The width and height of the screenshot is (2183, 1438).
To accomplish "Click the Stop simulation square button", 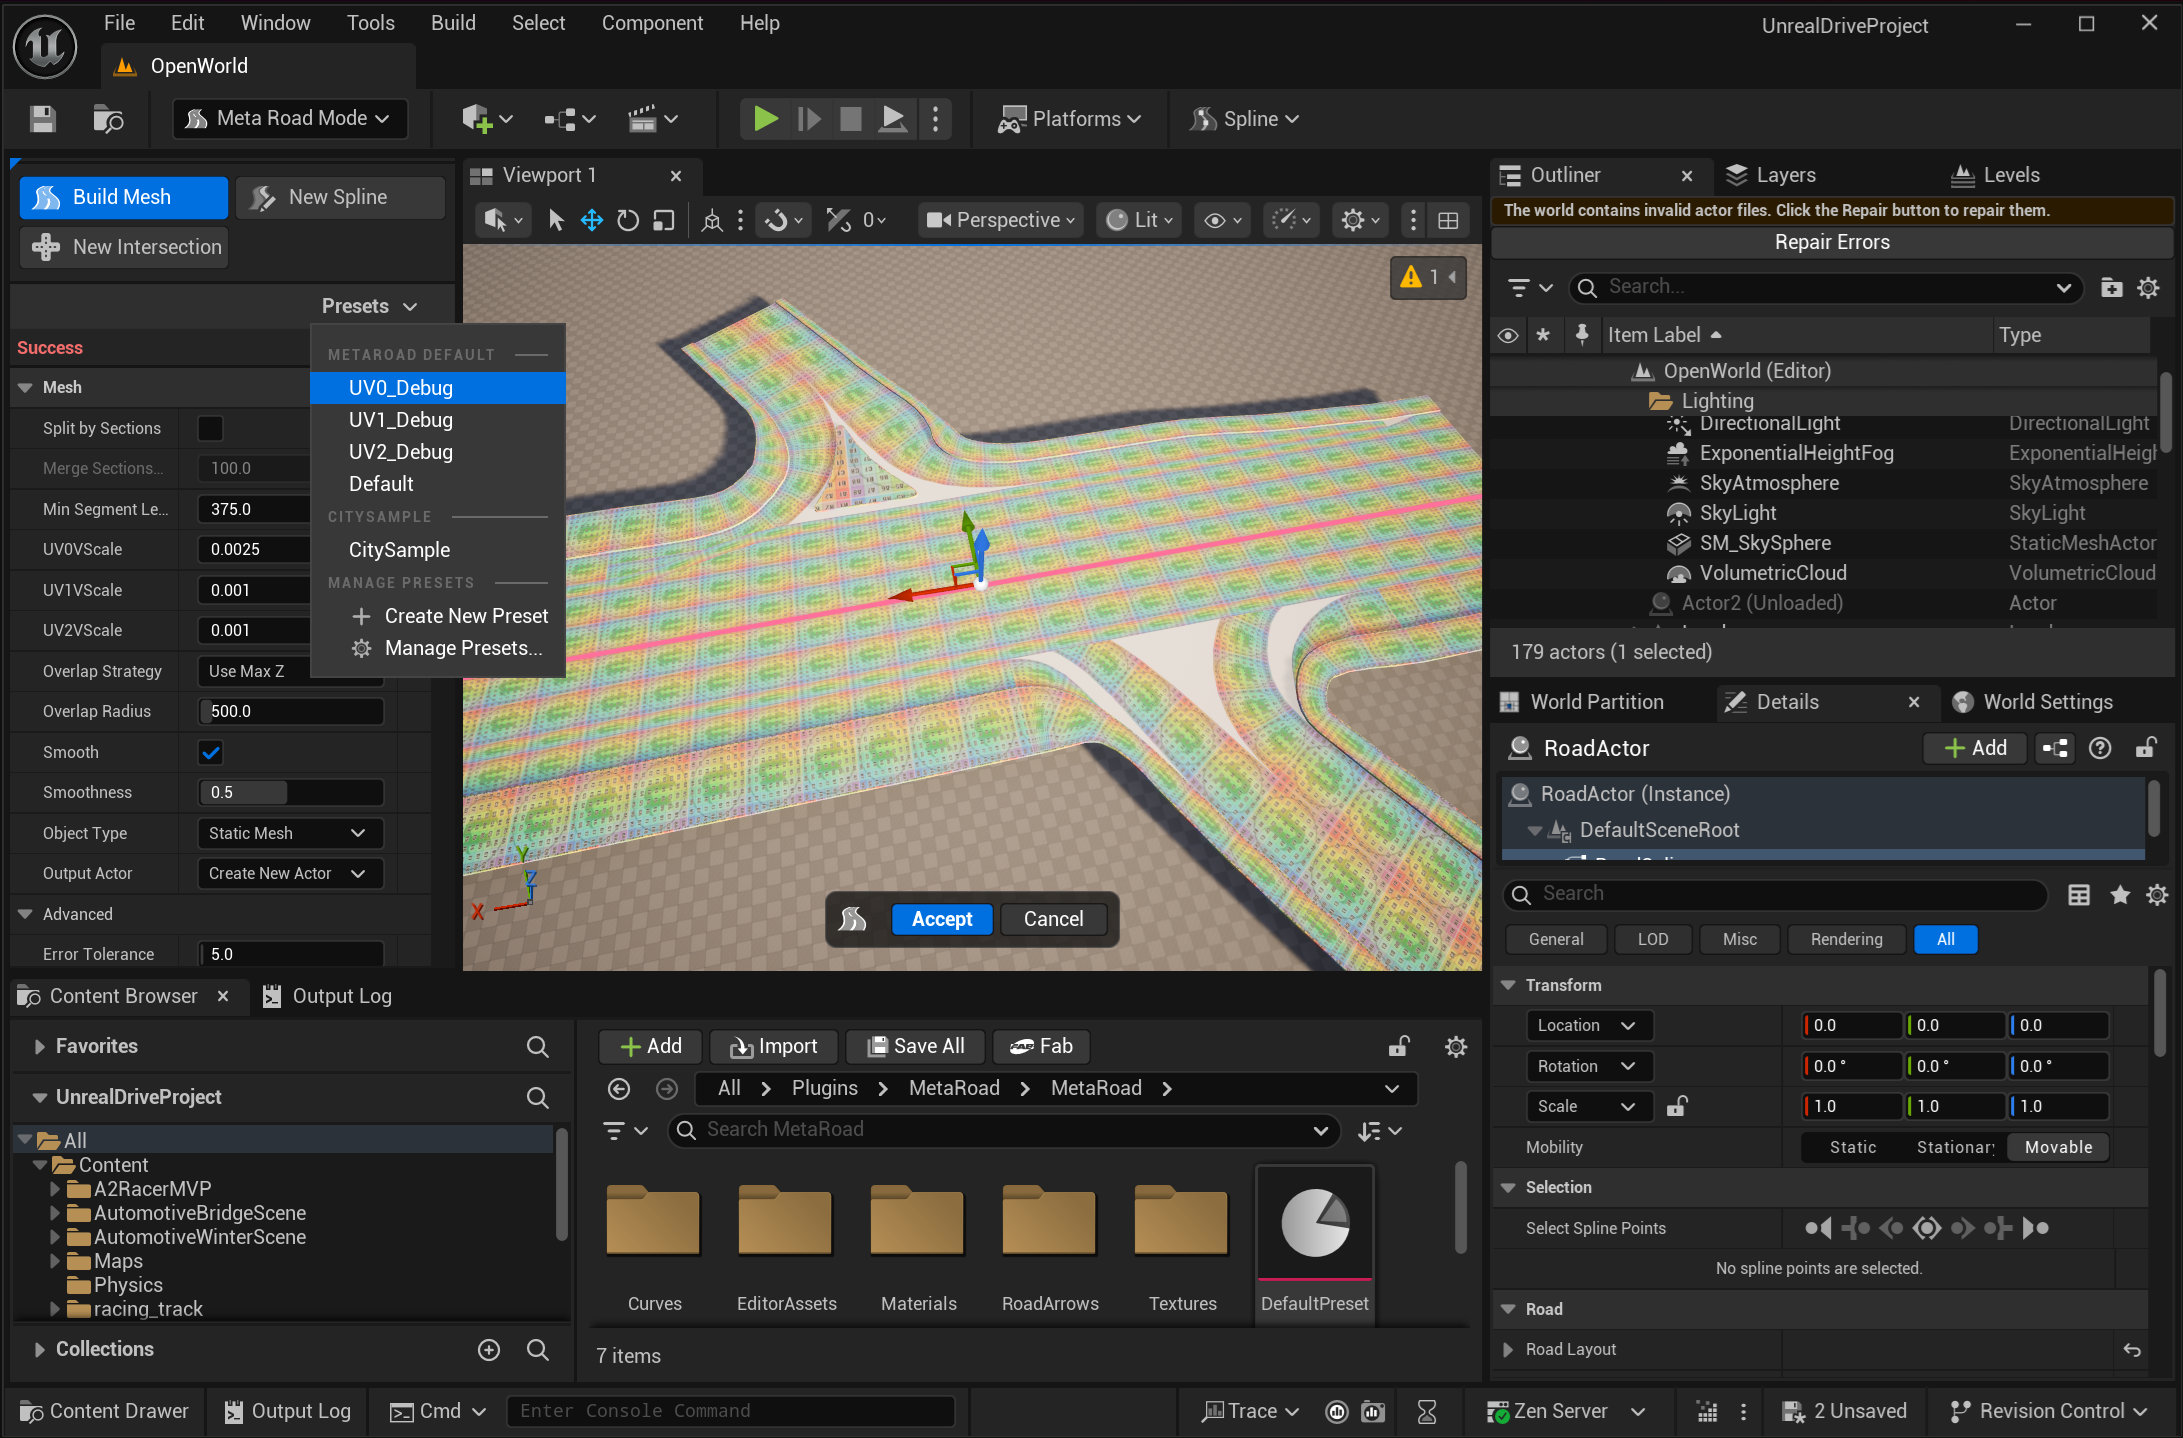I will click(851, 119).
